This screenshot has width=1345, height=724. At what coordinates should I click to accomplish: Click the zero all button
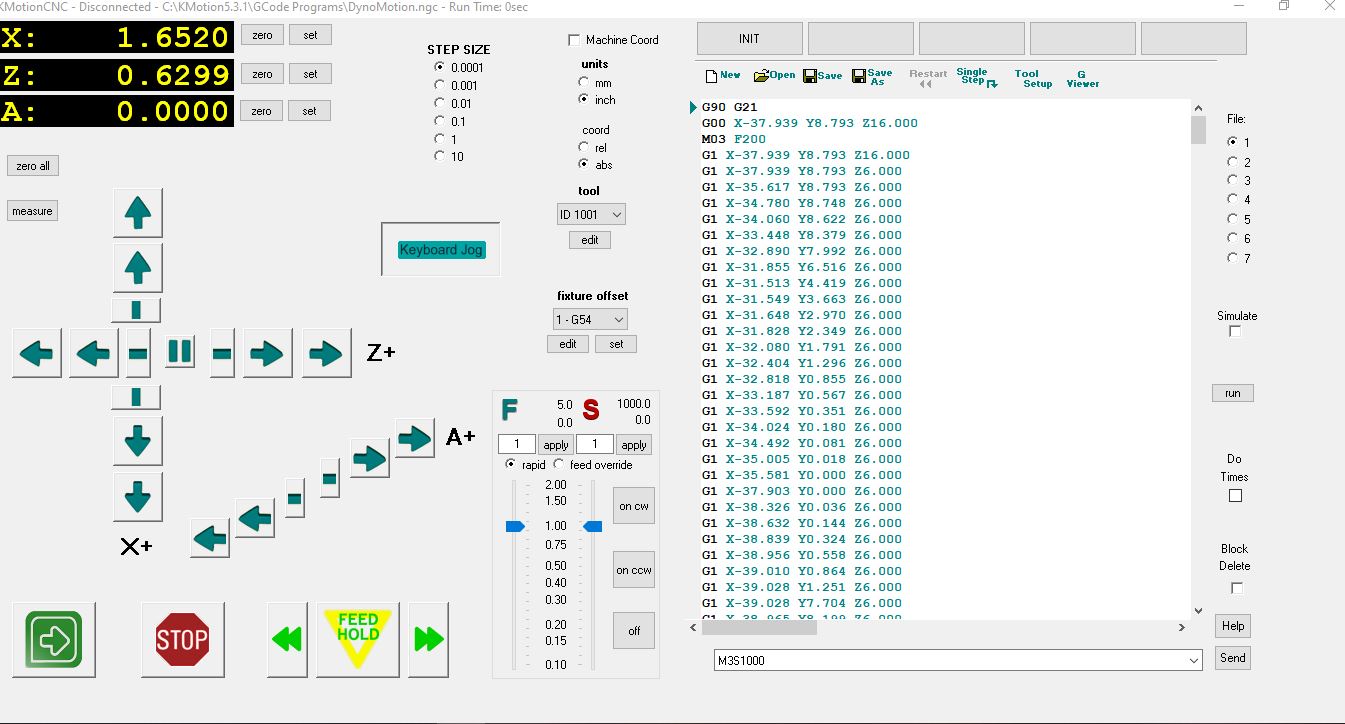click(33, 166)
